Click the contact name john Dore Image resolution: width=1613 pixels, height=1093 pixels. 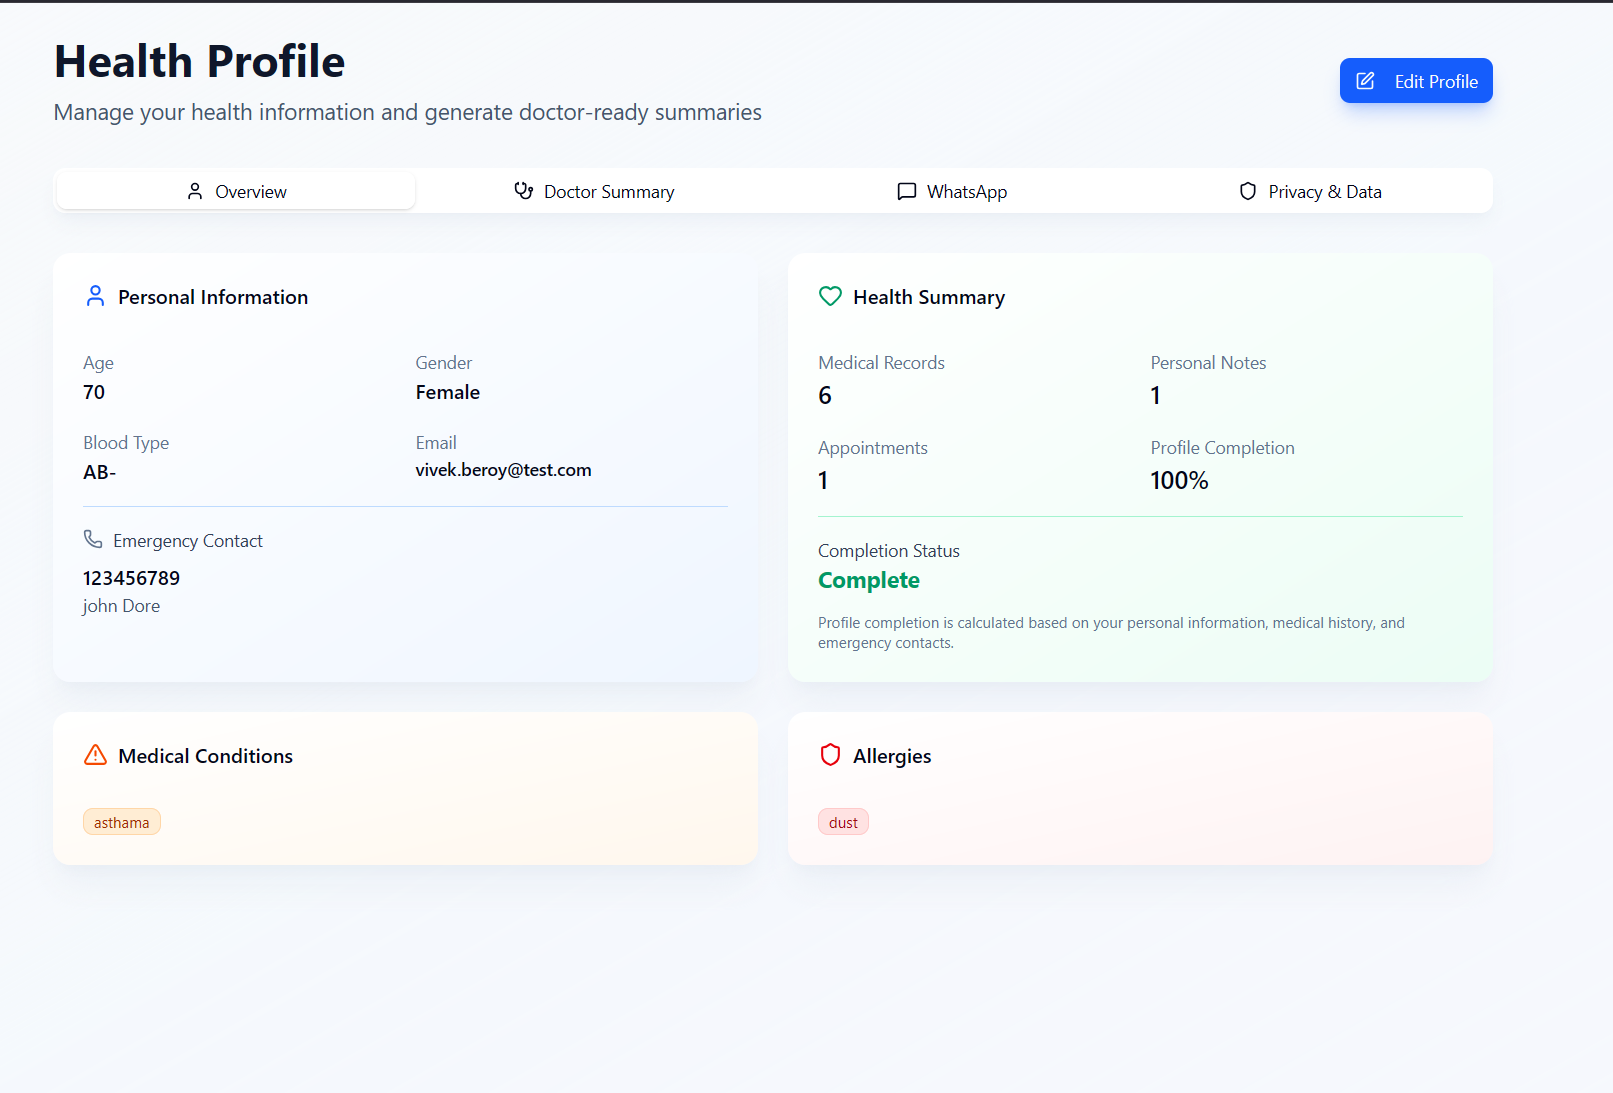[121, 606]
